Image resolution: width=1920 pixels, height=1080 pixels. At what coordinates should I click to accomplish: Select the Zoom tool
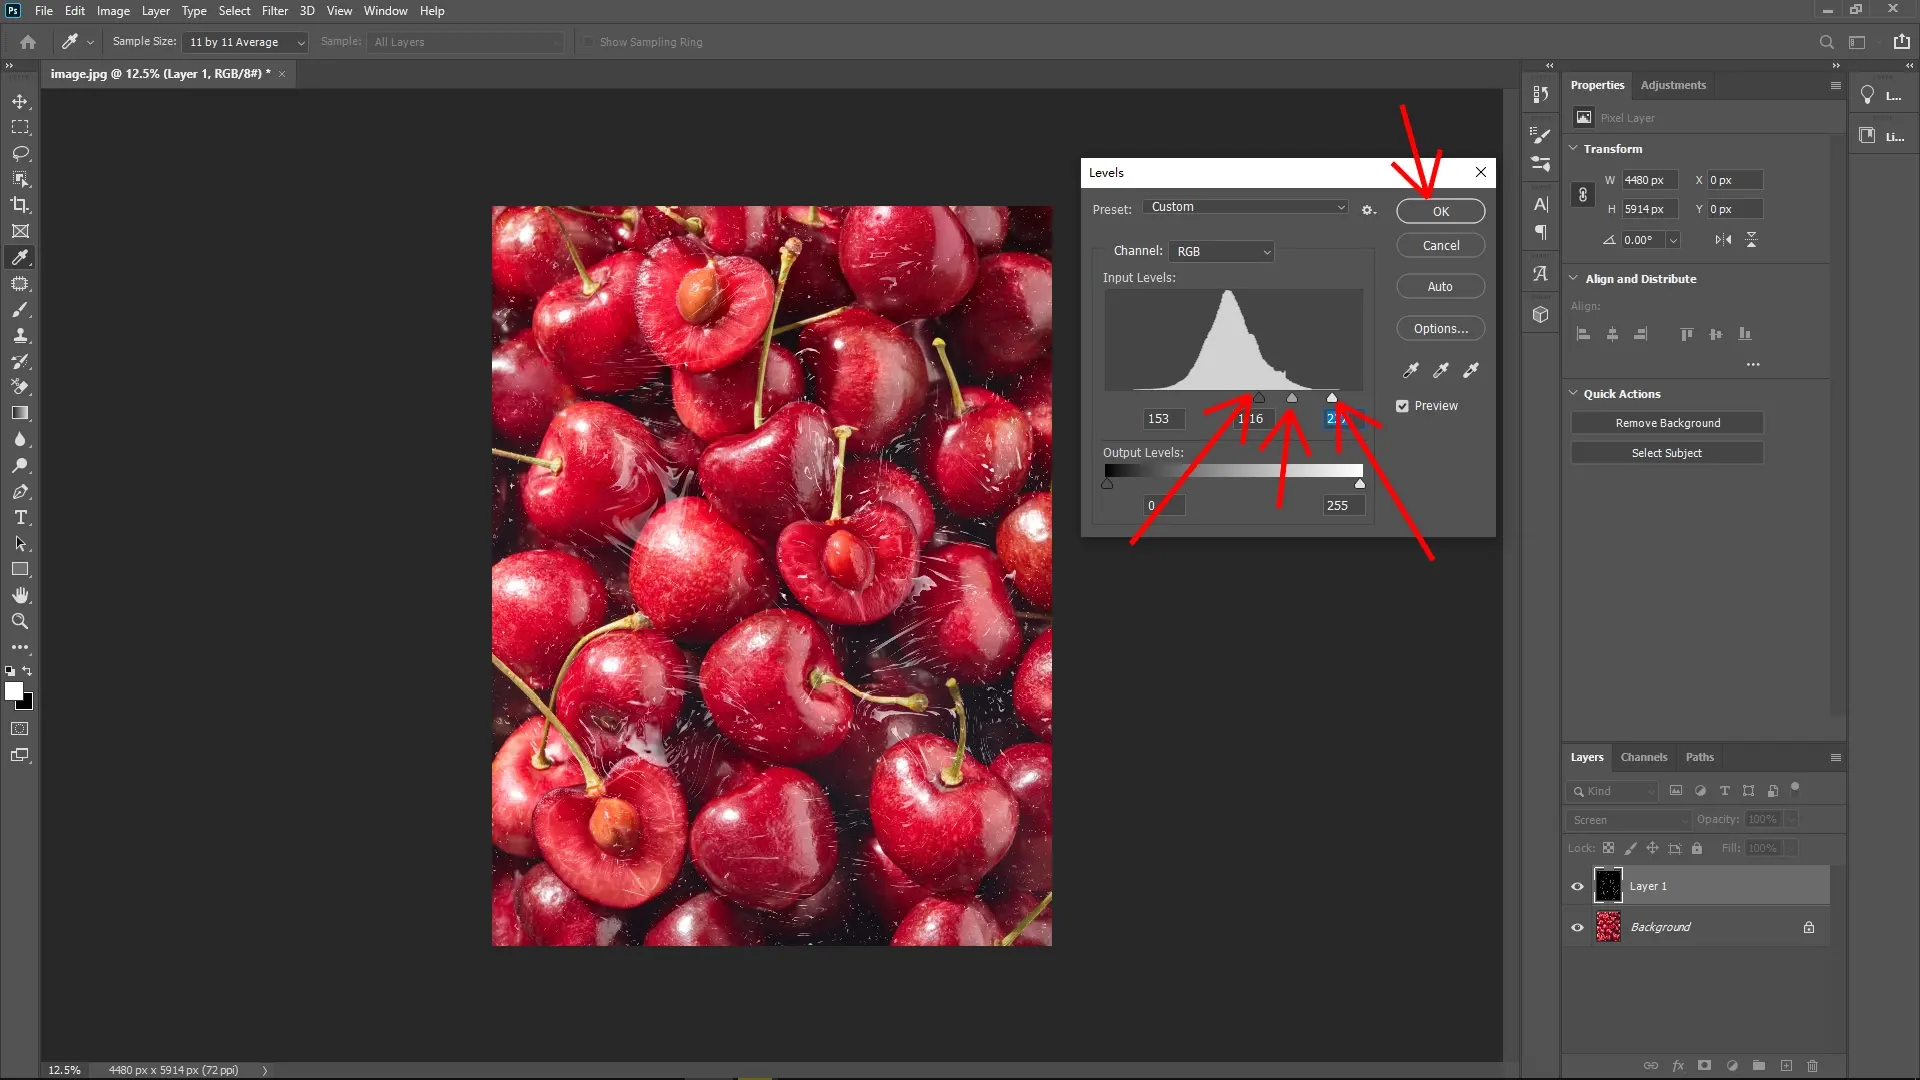pos(20,621)
